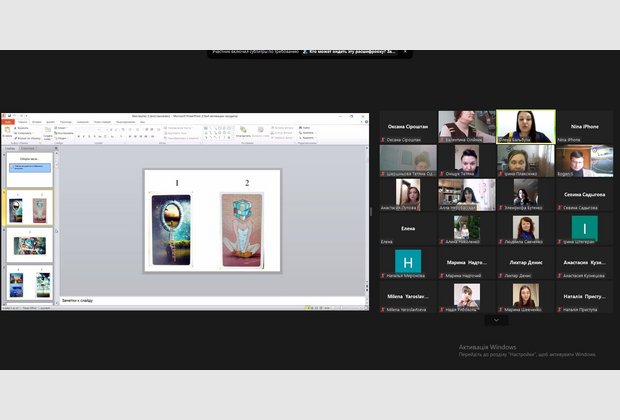Click the transcript visibility question link in banner
The height and width of the screenshot is (420, 620).
(x=359, y=51)
